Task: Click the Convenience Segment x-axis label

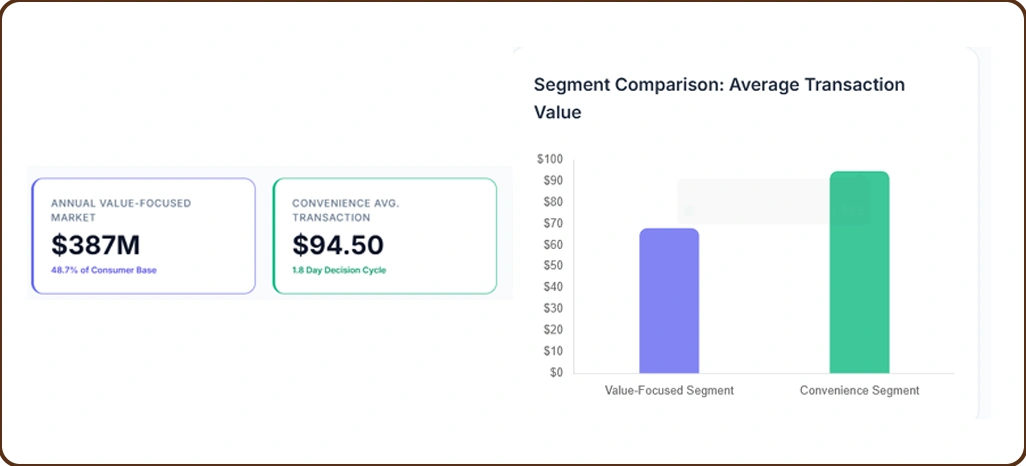Action: point(859,390)
